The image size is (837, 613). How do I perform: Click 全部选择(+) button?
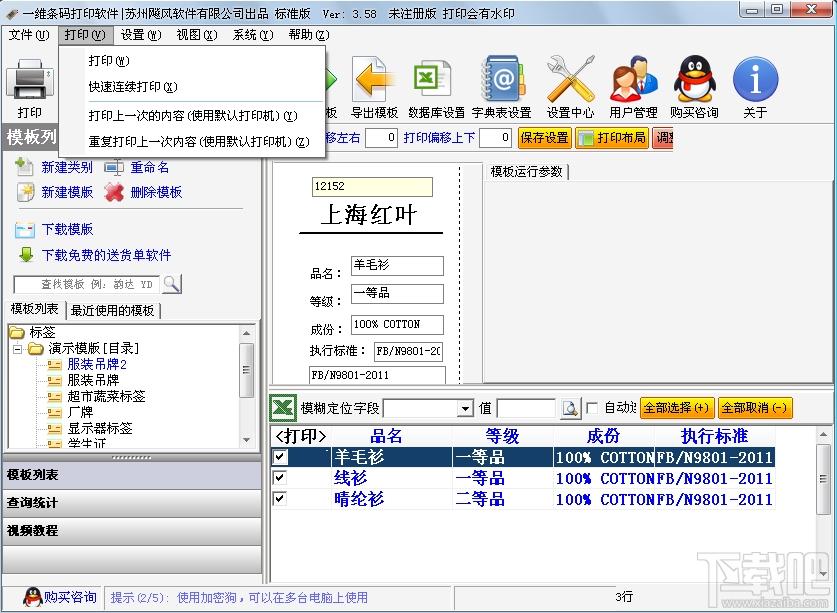(x=677, y=408)
